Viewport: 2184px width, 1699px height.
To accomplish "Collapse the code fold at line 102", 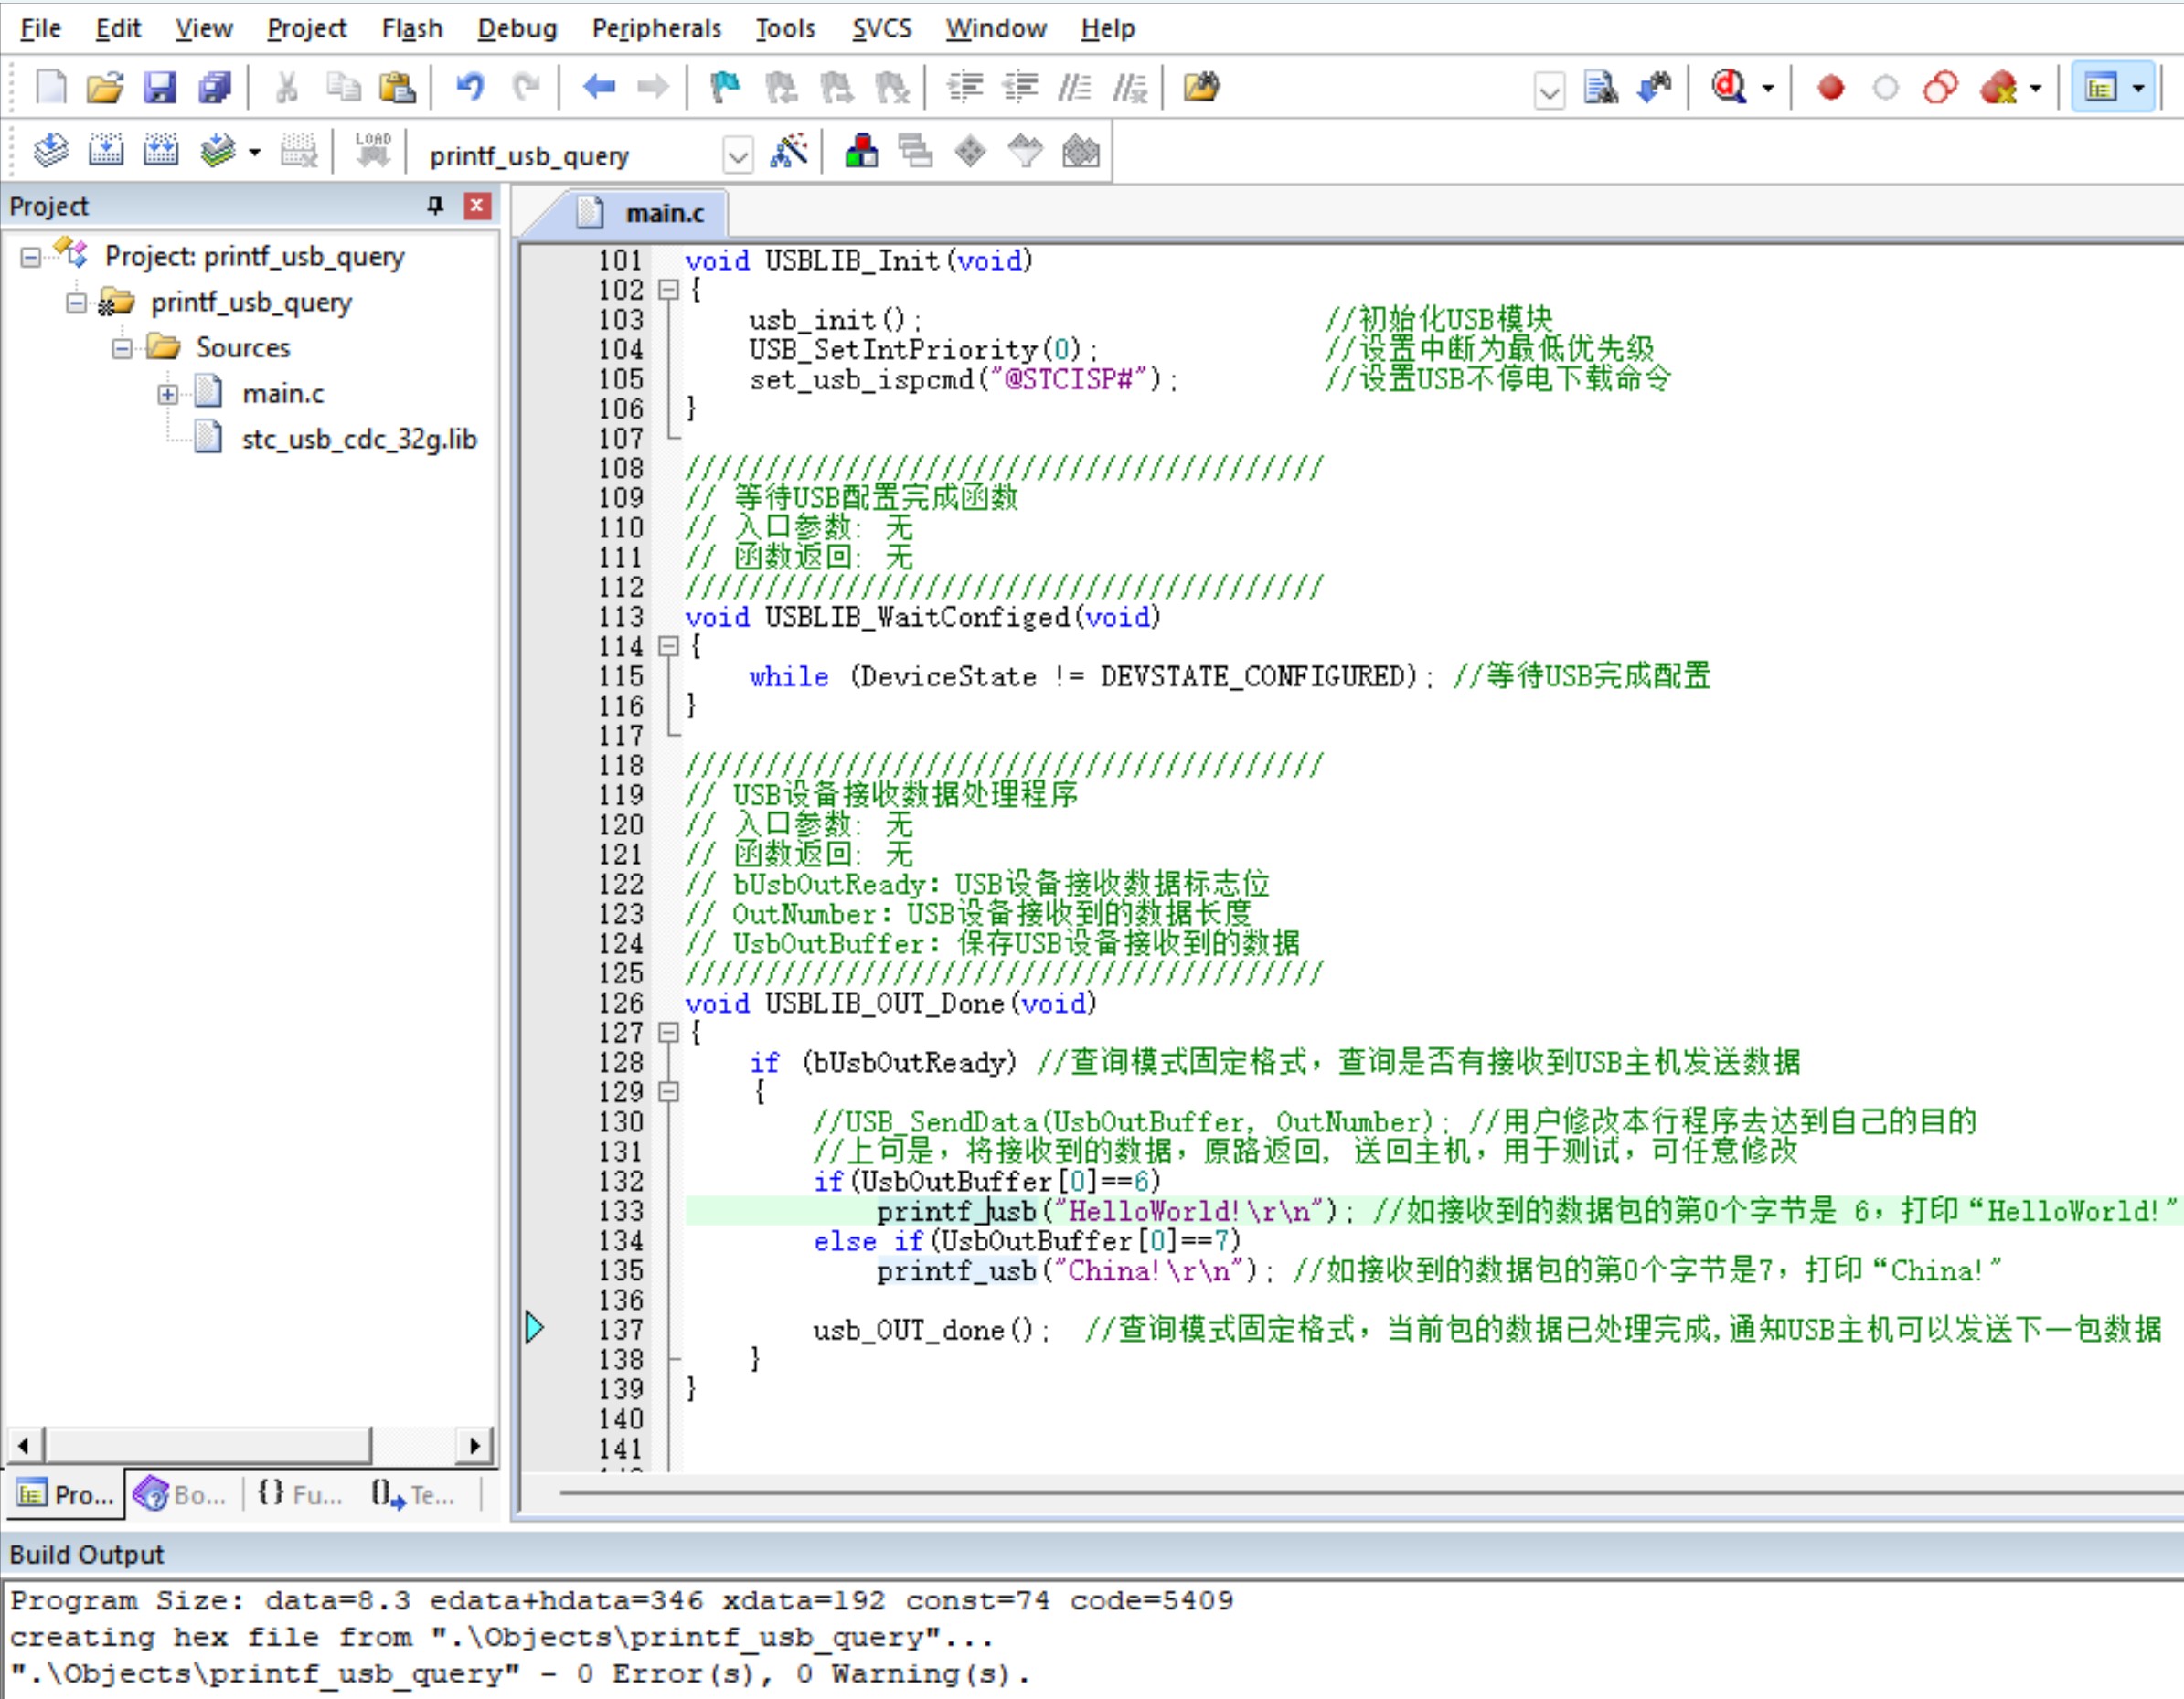I will coord(668,290).
